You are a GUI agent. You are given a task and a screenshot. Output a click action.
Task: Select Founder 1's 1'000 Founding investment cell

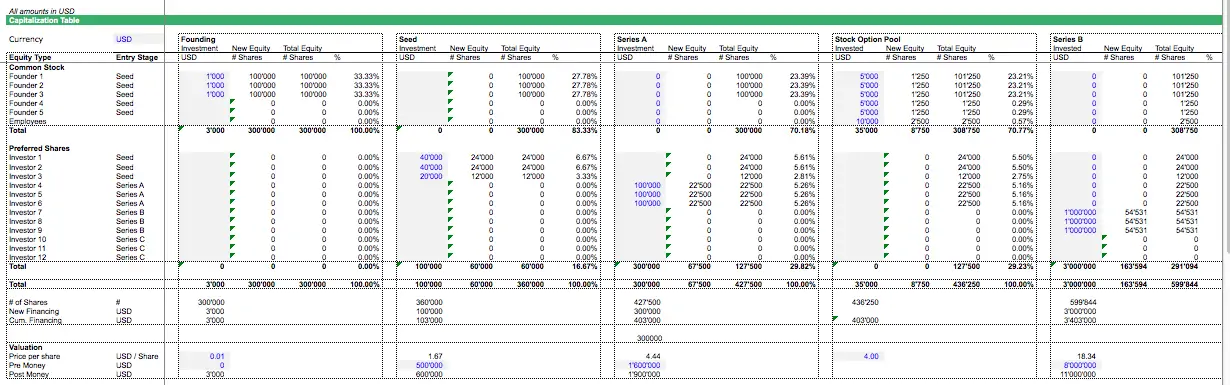[x=204, y=76]
